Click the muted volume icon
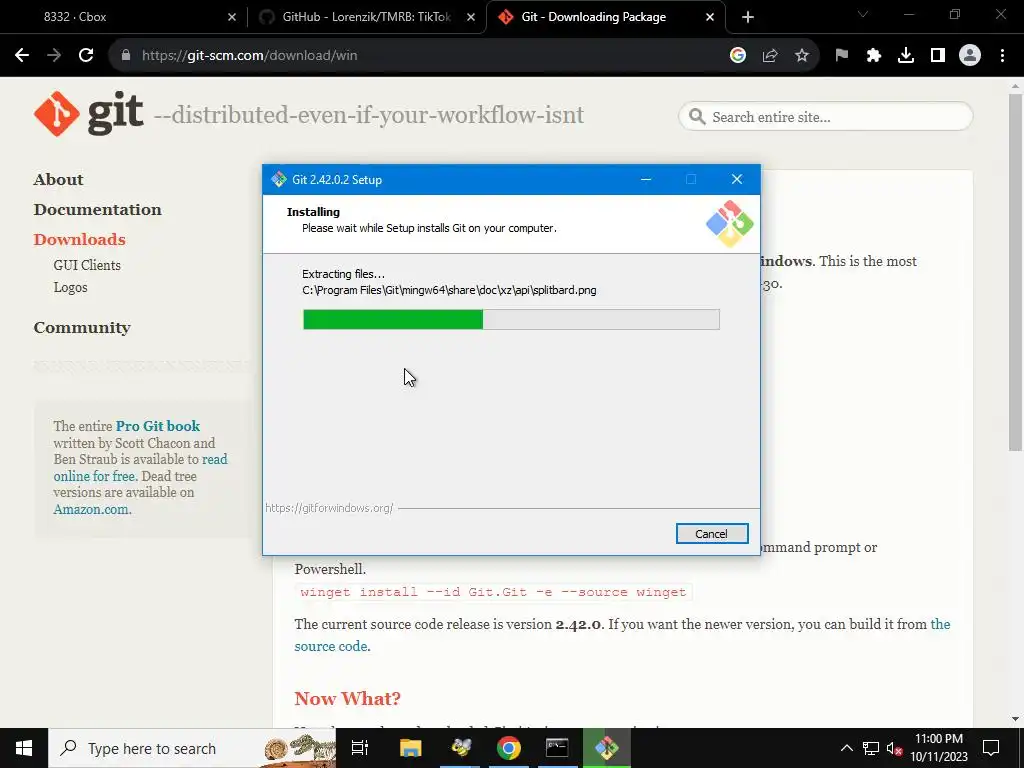Image resolution: width=1024 pixels, height=768 pixels. [894, 748]
